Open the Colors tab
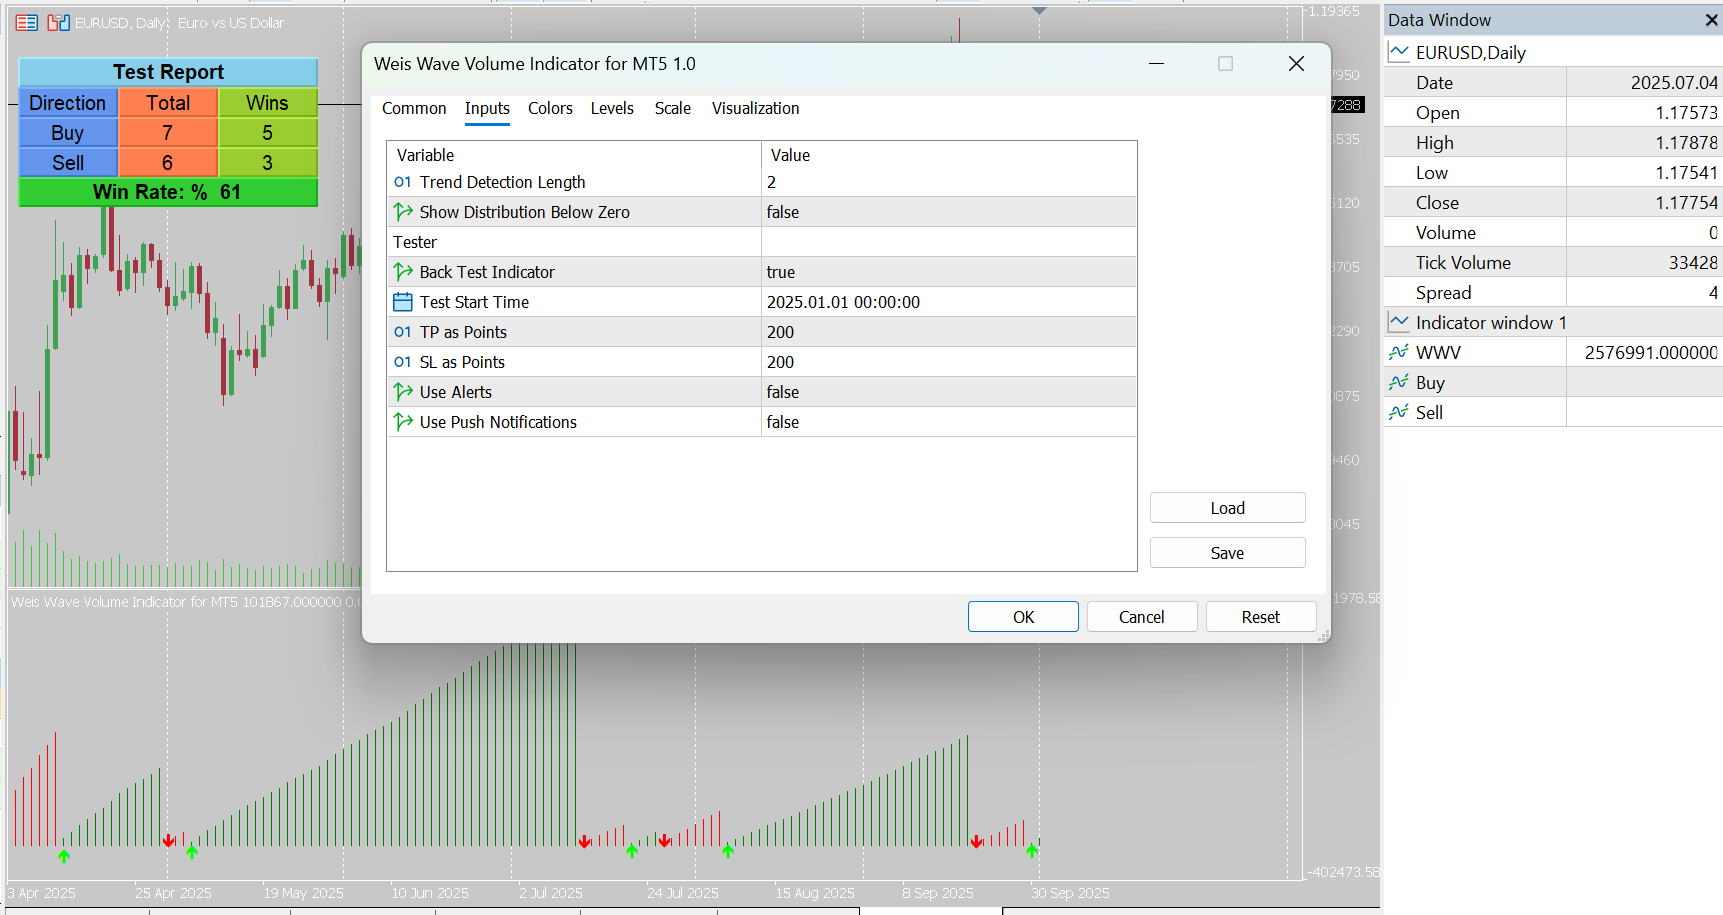 pos(550,108)
